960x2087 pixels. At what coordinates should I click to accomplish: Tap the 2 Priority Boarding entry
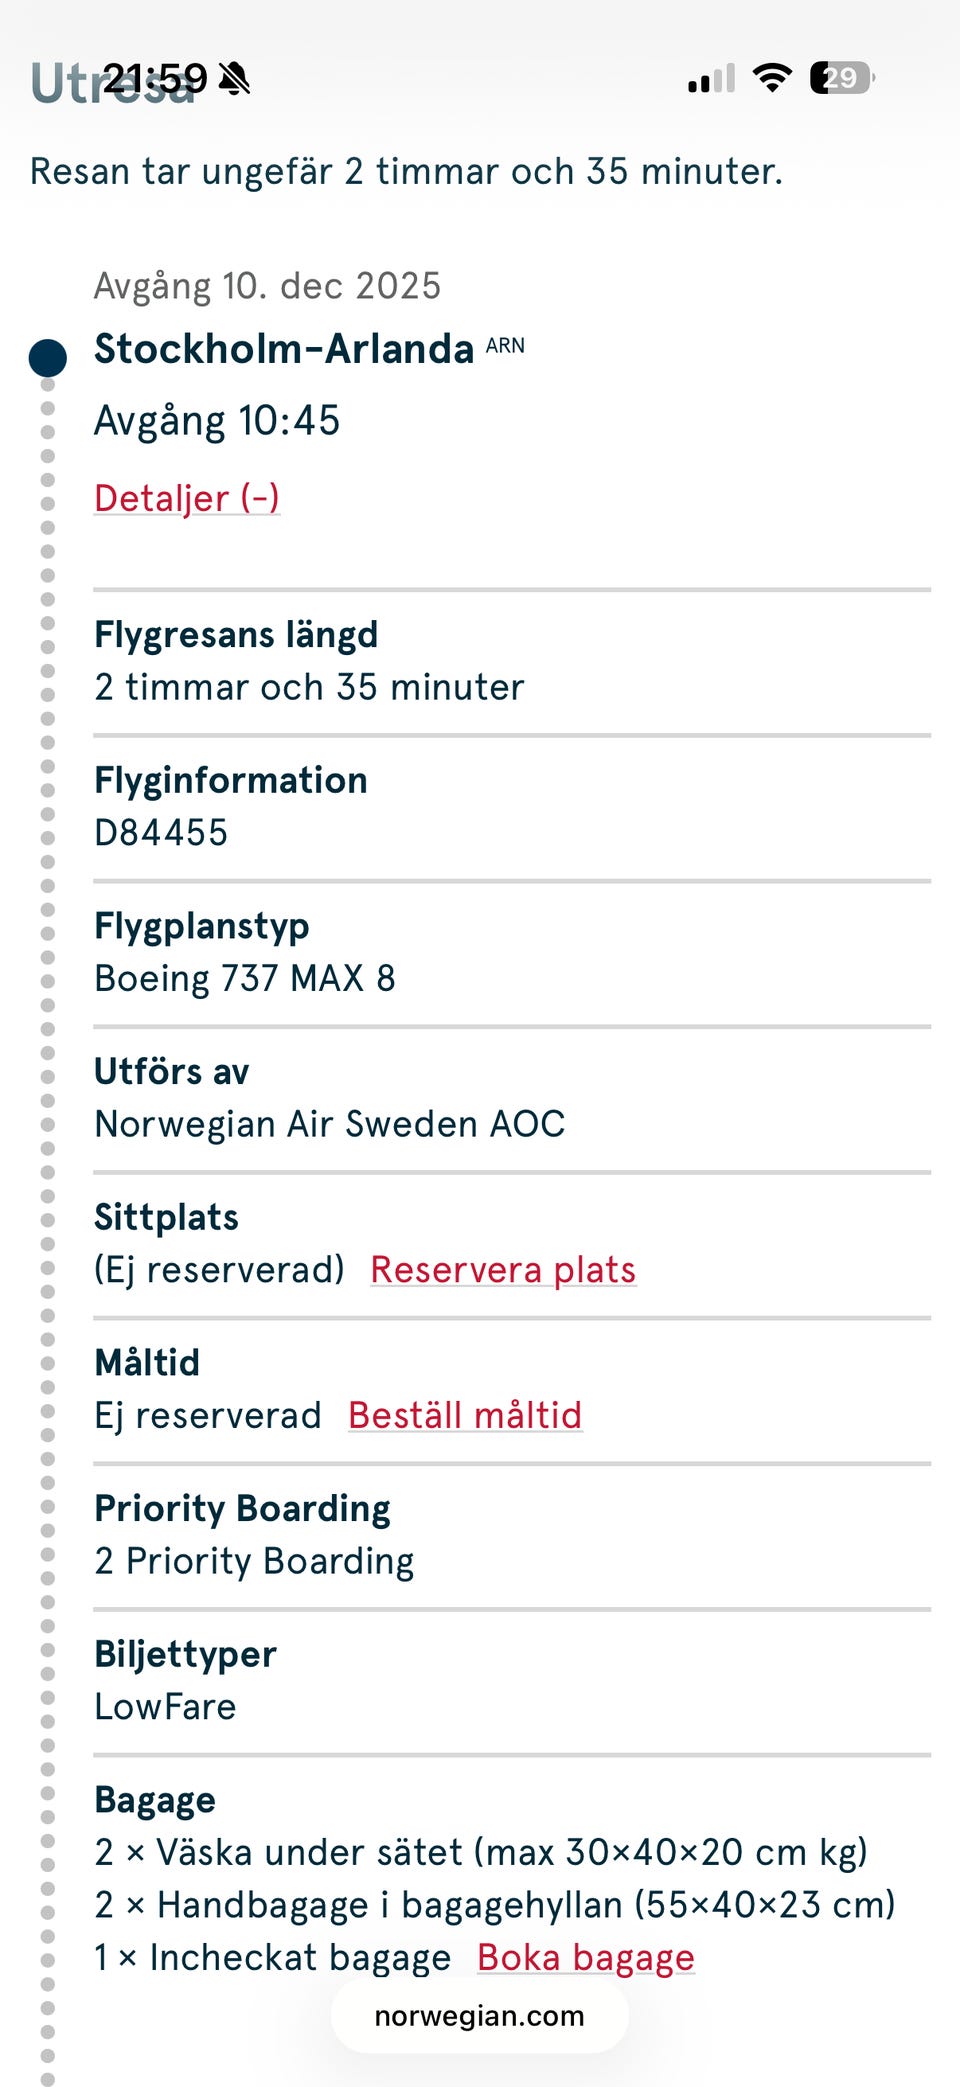pyautogui.click(x=254, y=1561)
